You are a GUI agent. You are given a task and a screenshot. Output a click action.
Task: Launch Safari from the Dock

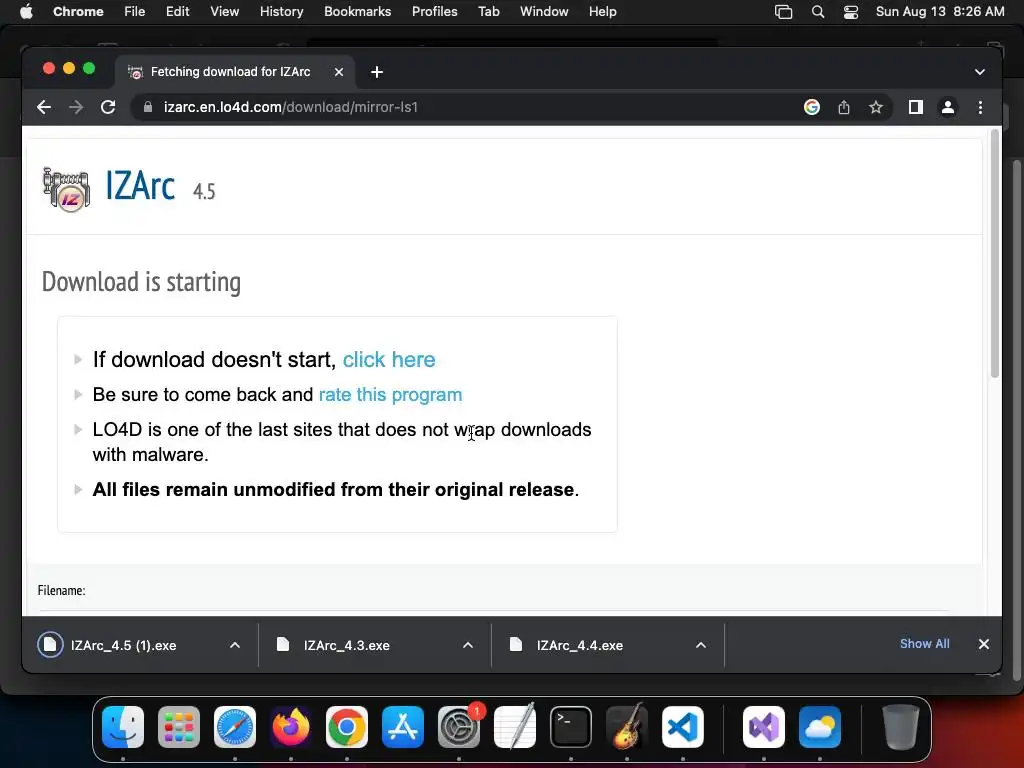click(235, 727)
